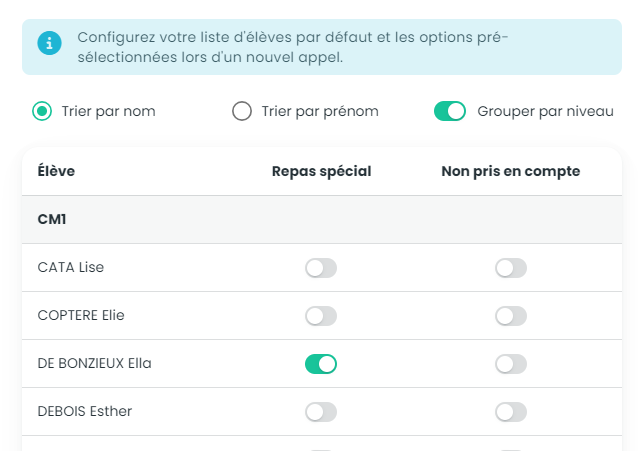Click the blue info icon in the banner
Viewport: 638px width, 451px height.
click(49, 43)
